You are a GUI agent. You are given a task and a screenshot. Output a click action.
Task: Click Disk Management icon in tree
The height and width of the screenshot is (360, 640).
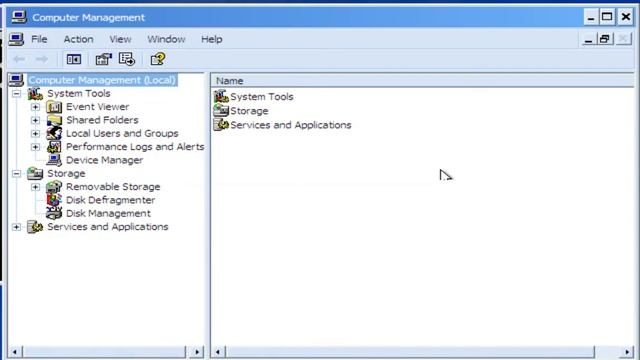pos(54,213)
